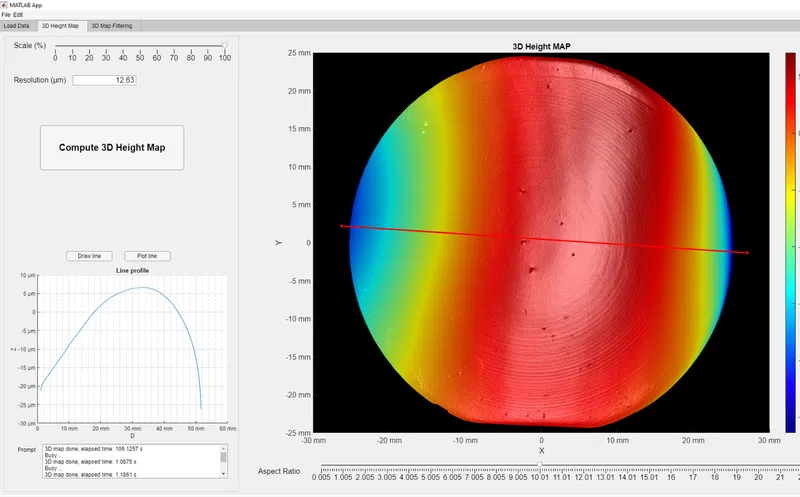The height and width of the screenshot is (497, 800).
Task: Click the Prompt log scrollbar down arrow
Action: [x=223, y=474]
